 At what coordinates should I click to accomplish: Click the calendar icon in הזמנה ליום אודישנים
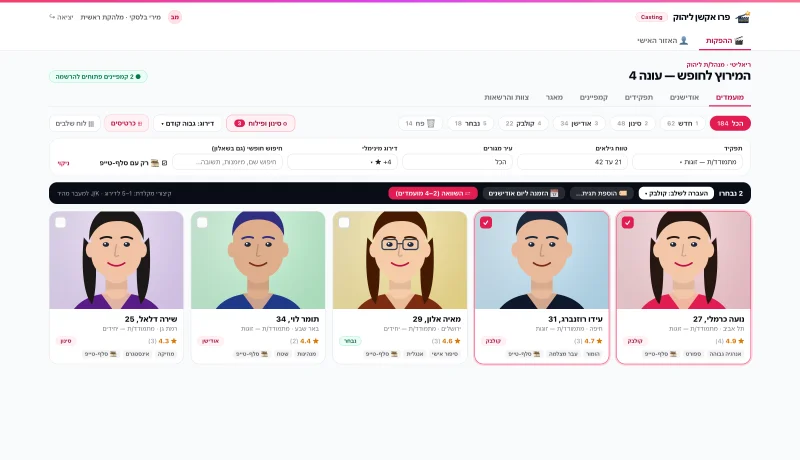[x=555, y=193]
